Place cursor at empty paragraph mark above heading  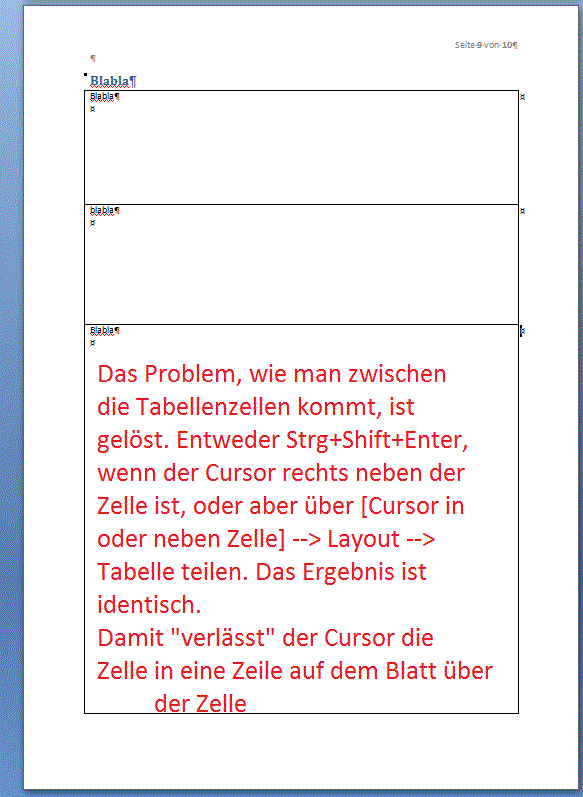[x=93, y=58]
